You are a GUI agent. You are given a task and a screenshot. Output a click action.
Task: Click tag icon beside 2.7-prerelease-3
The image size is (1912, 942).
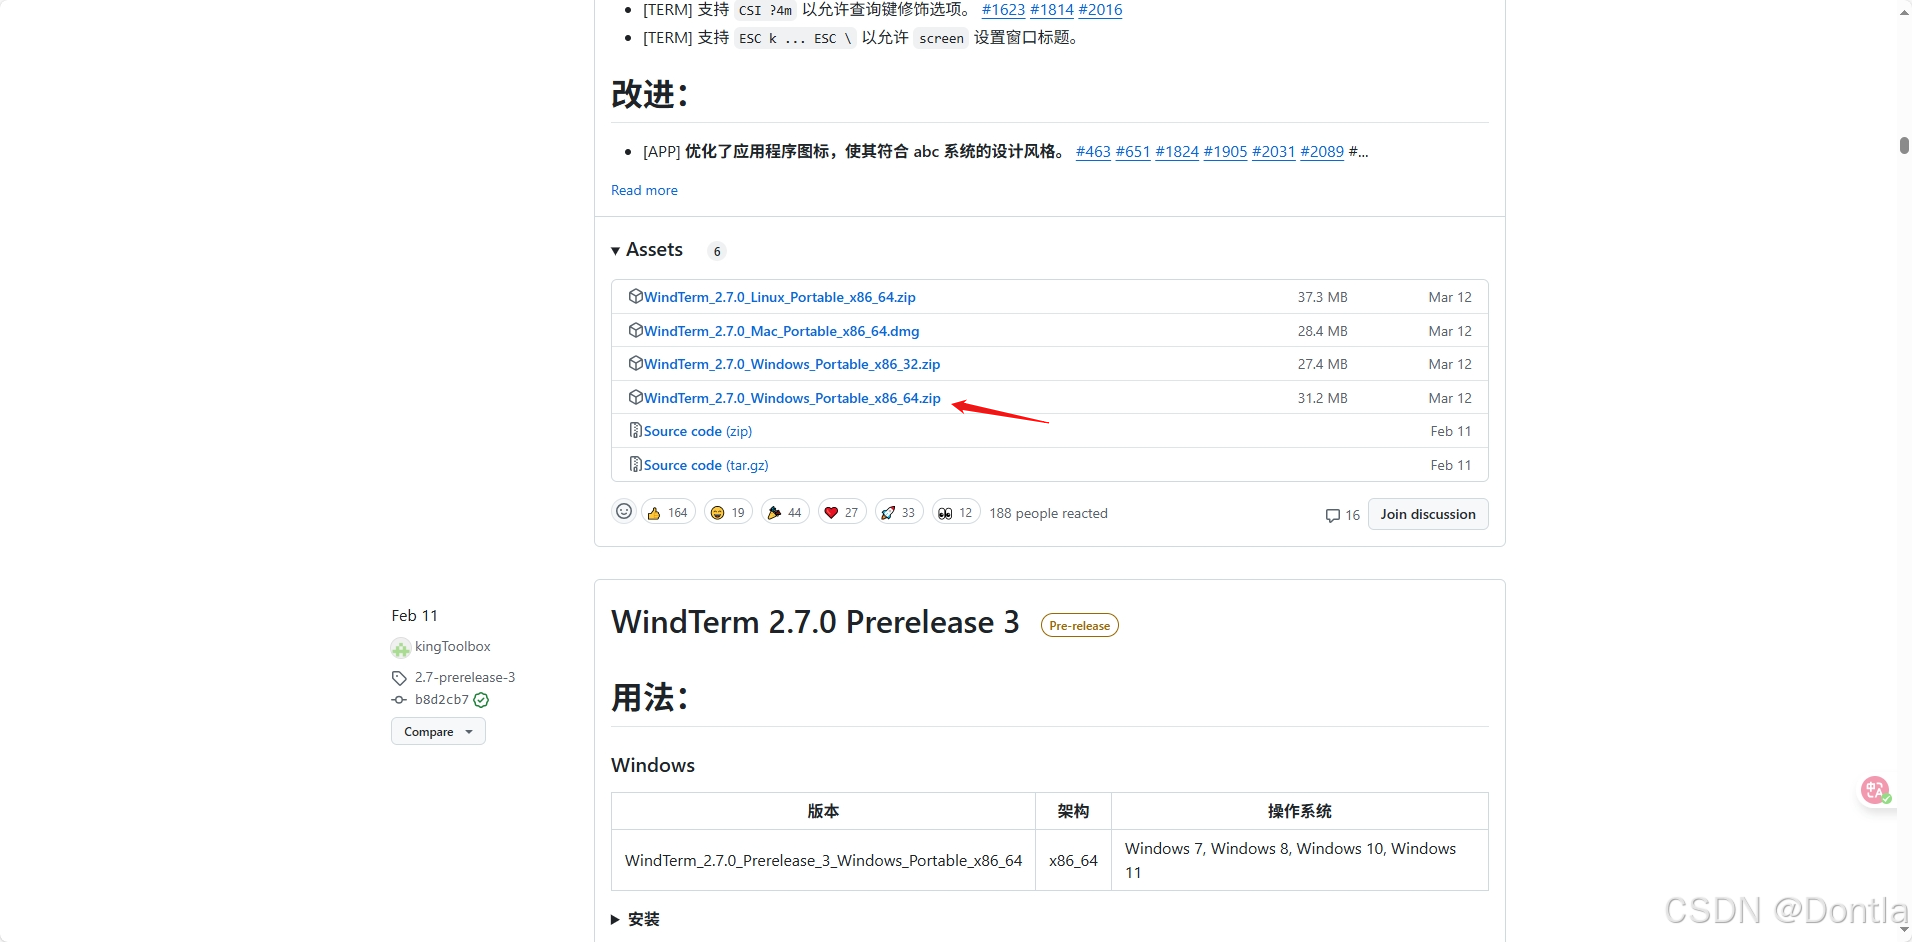pos(399,678)
